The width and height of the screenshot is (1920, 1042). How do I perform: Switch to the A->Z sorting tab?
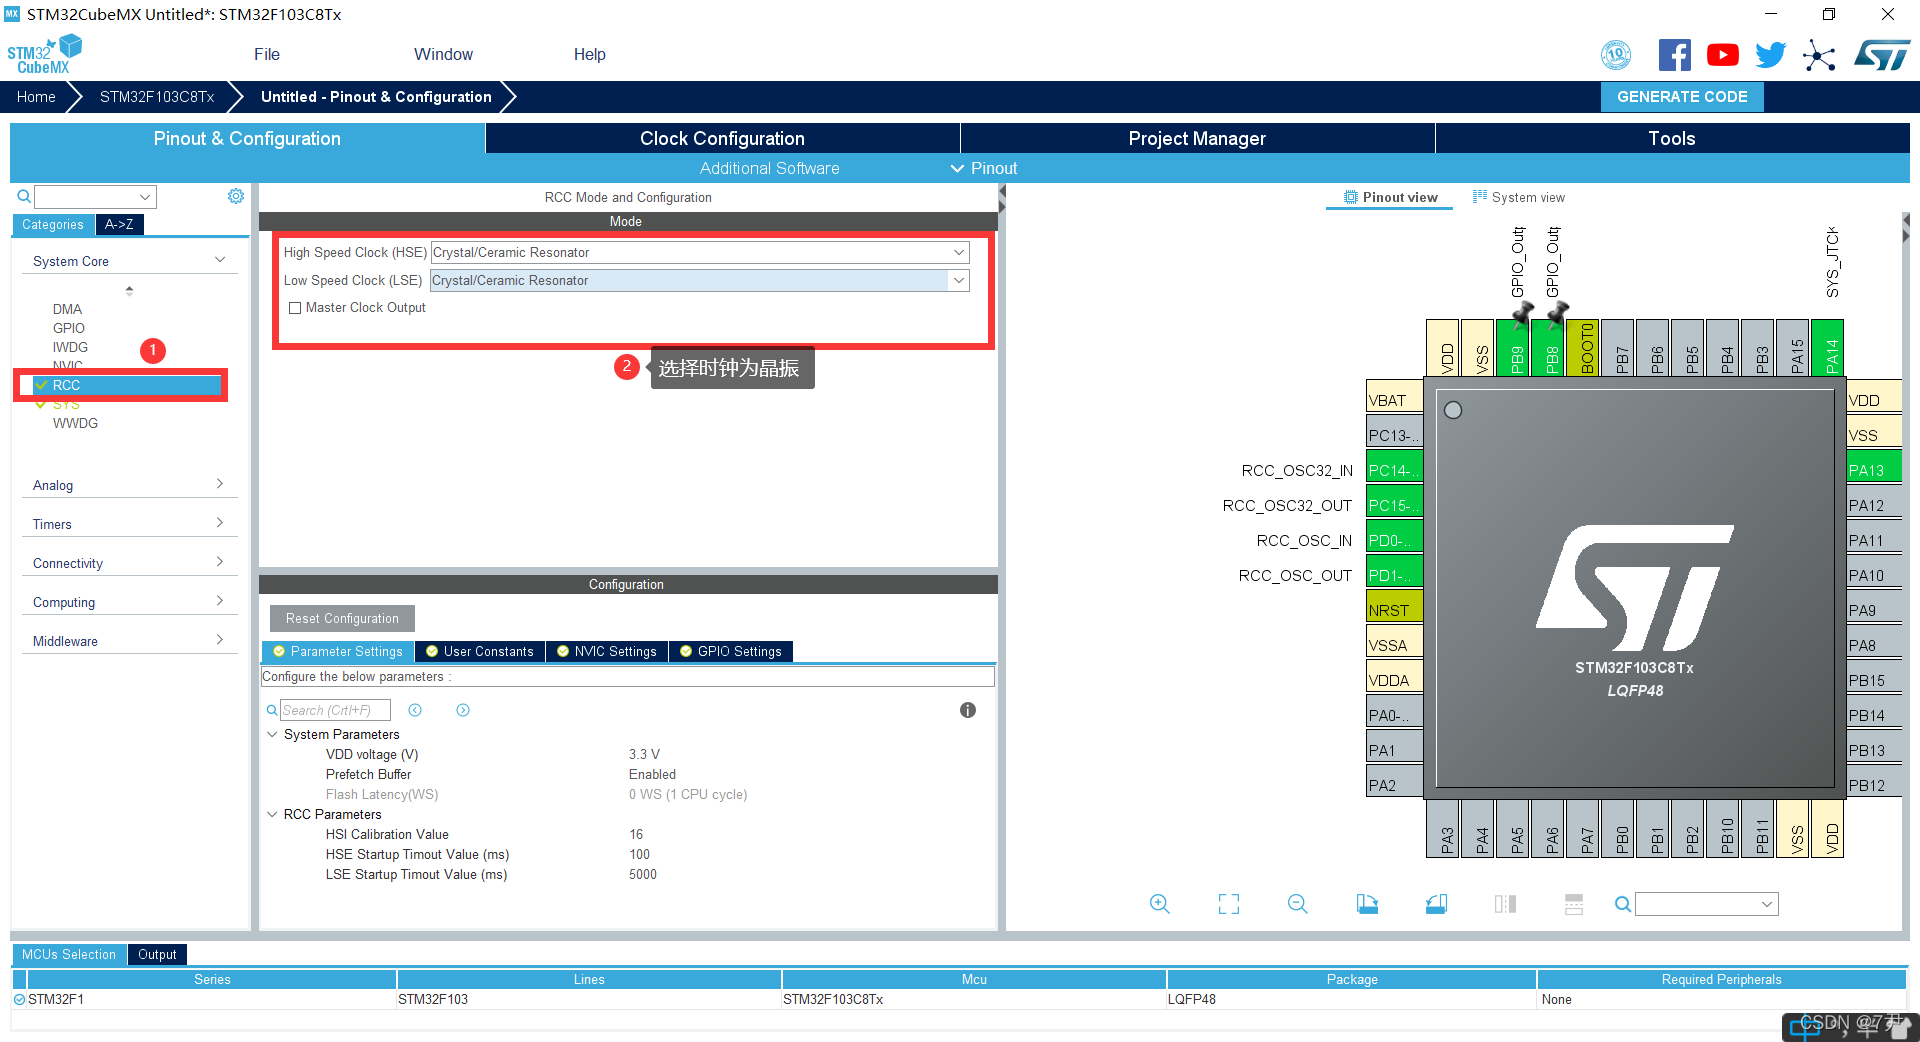tap(119, 224)
